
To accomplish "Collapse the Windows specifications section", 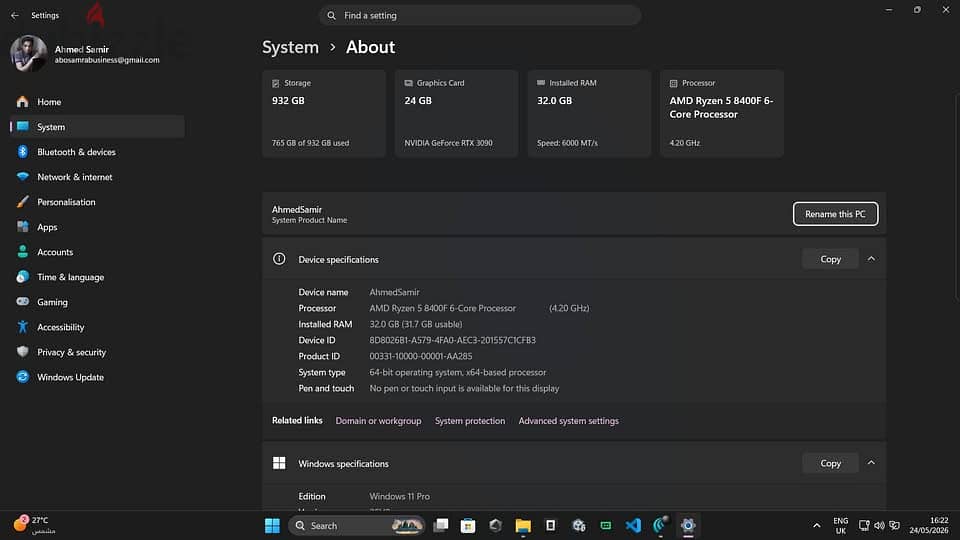I will (x=871, y=463).
